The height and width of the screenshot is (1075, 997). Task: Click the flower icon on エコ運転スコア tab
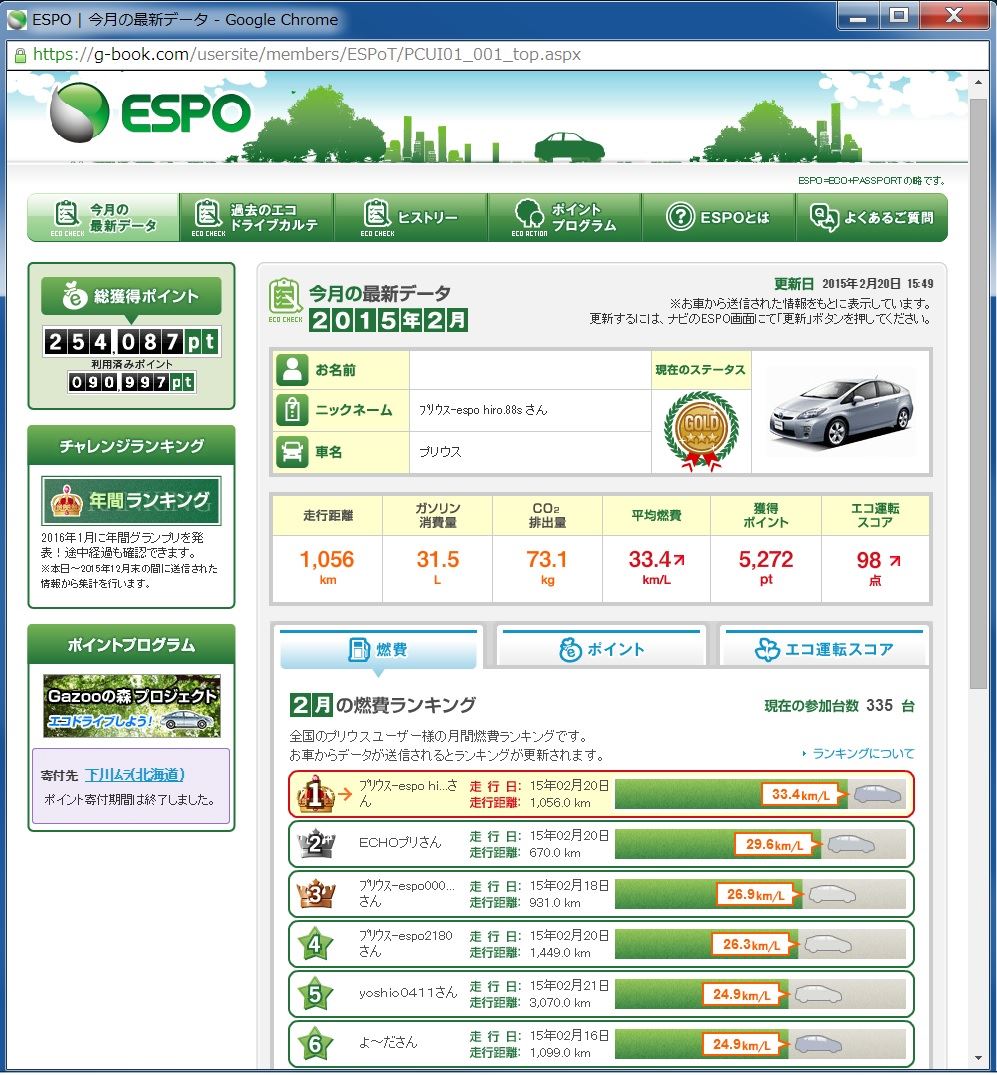767,649
